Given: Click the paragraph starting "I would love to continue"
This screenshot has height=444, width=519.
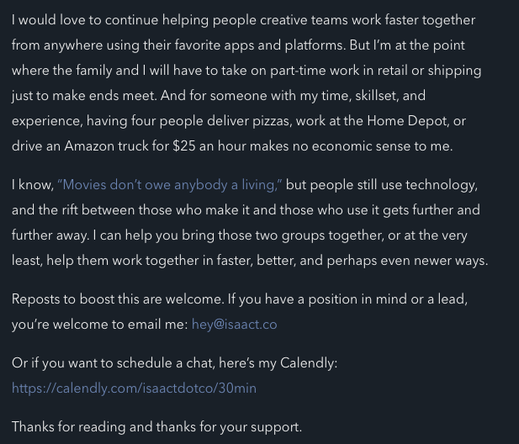Looking at the screenshot, I should tap(247, 83).
